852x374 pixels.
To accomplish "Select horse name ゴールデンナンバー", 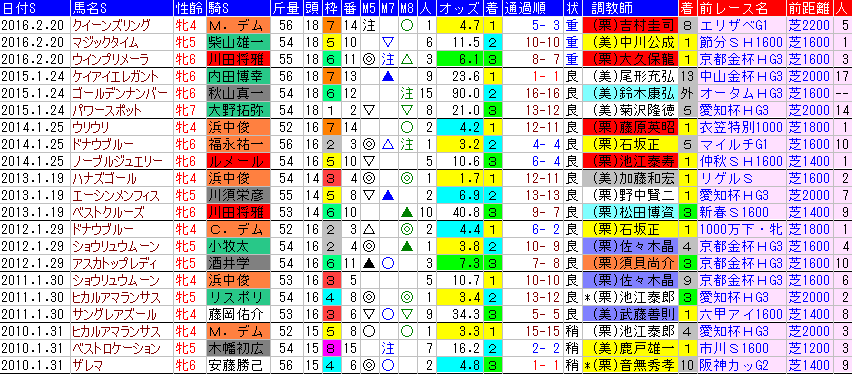I will coord(120,94).
